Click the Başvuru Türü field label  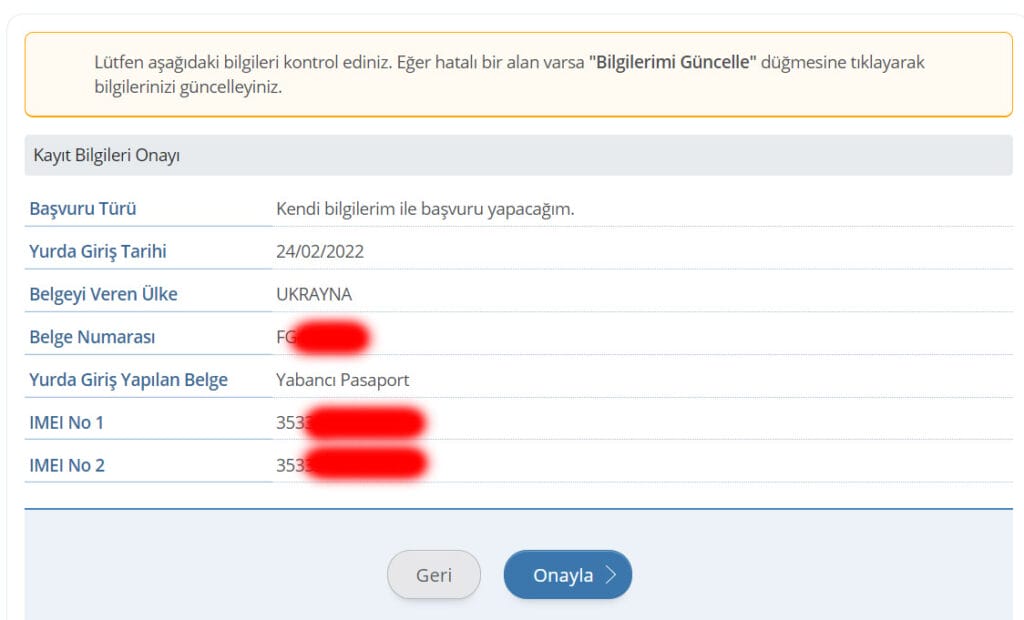click(x=83, y=209)
